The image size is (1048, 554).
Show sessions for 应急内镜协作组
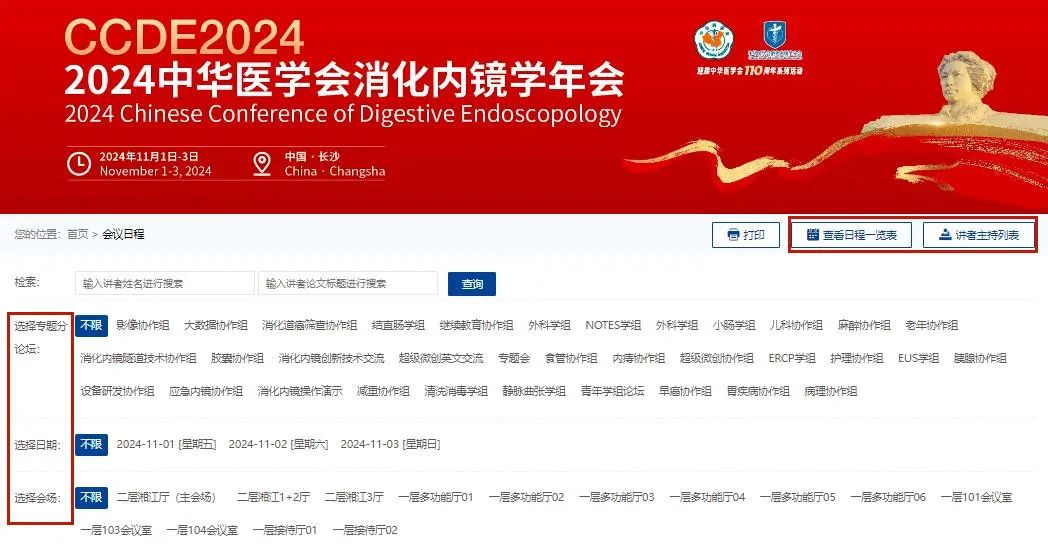pyautogui.click(x=206, y=391)
